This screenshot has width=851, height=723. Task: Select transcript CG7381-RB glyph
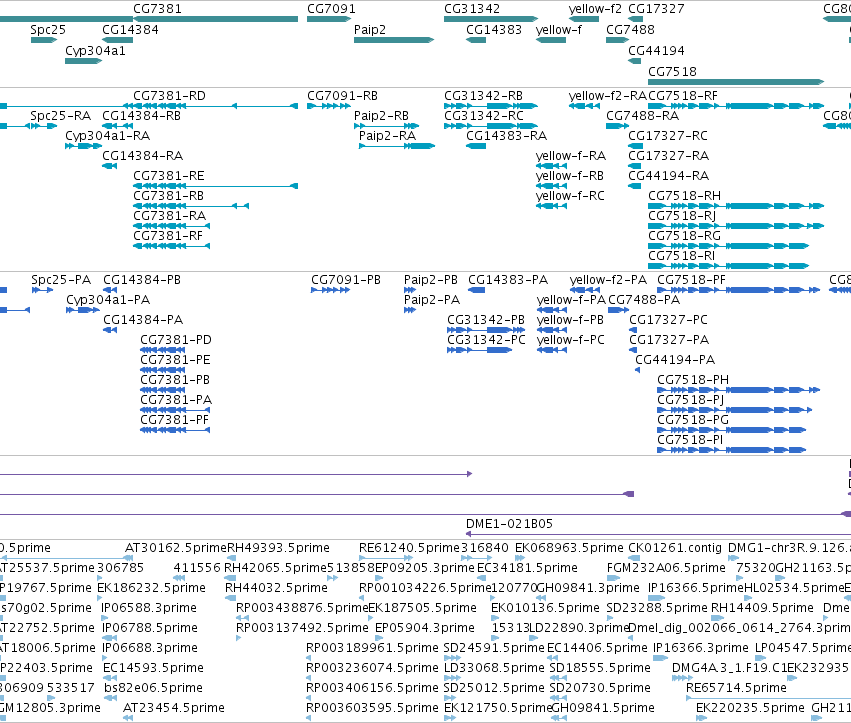pos(191,206)
